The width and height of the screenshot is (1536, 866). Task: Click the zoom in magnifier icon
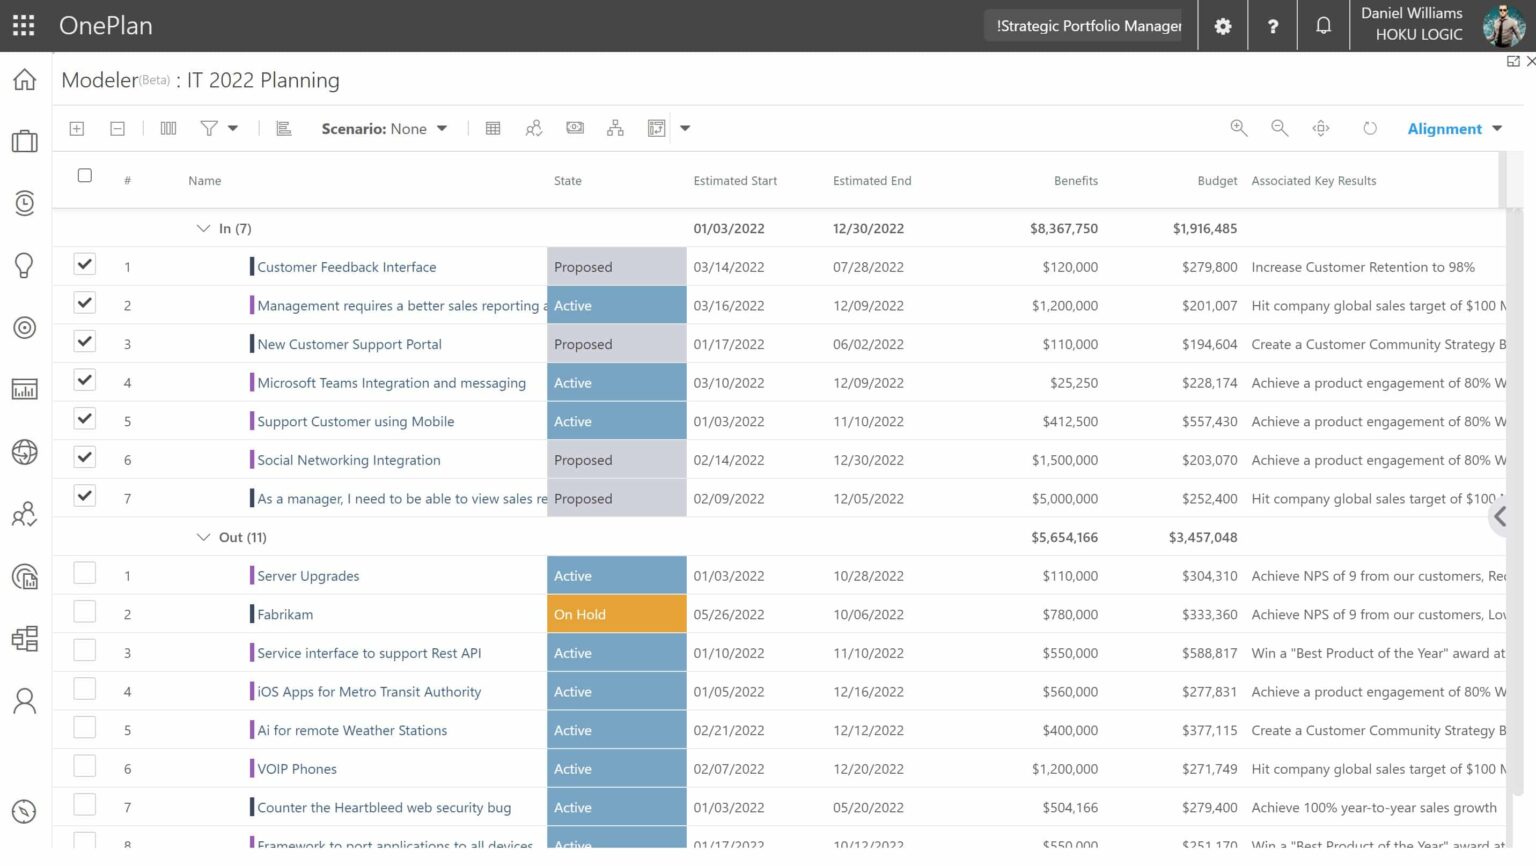pyautogui.click(x=1239, y=128)
